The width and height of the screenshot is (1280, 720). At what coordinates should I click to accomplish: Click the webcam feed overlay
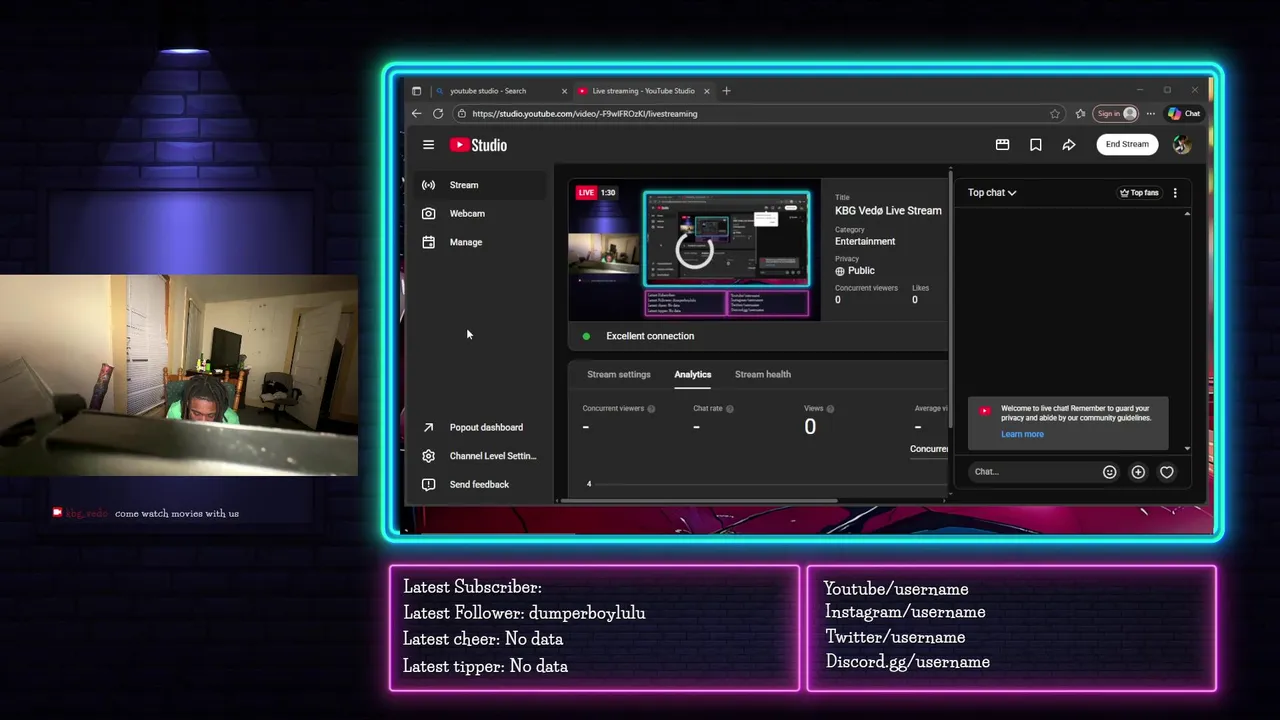coord(179,375)
